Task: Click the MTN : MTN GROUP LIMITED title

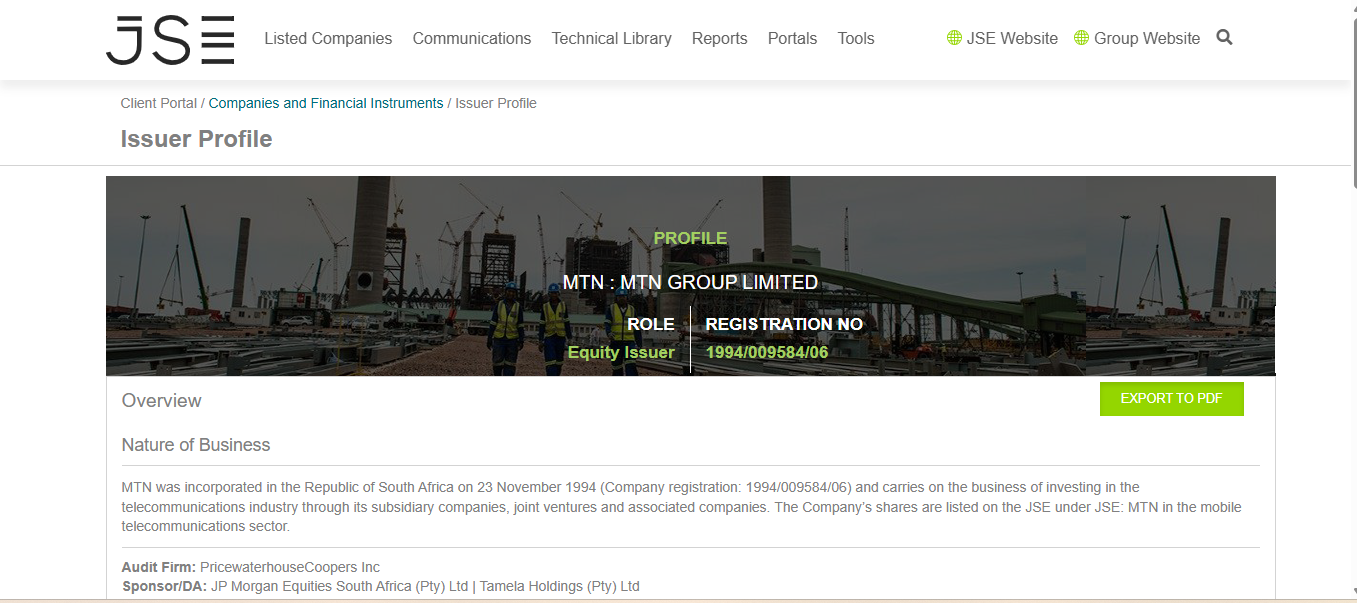Action: pyautogui.click(x=690, y=283)
